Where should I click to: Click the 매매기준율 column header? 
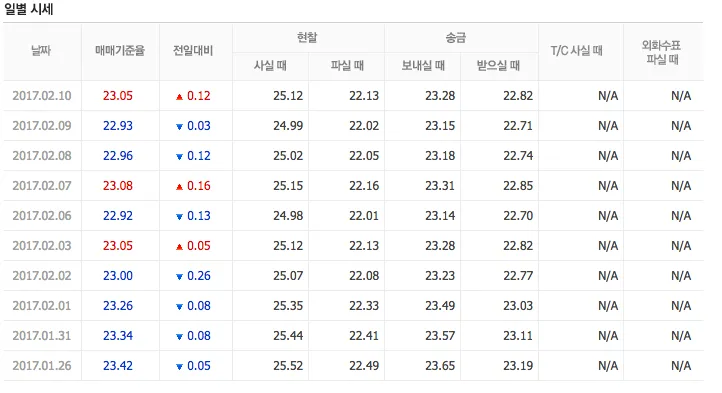tap(120, 51)
